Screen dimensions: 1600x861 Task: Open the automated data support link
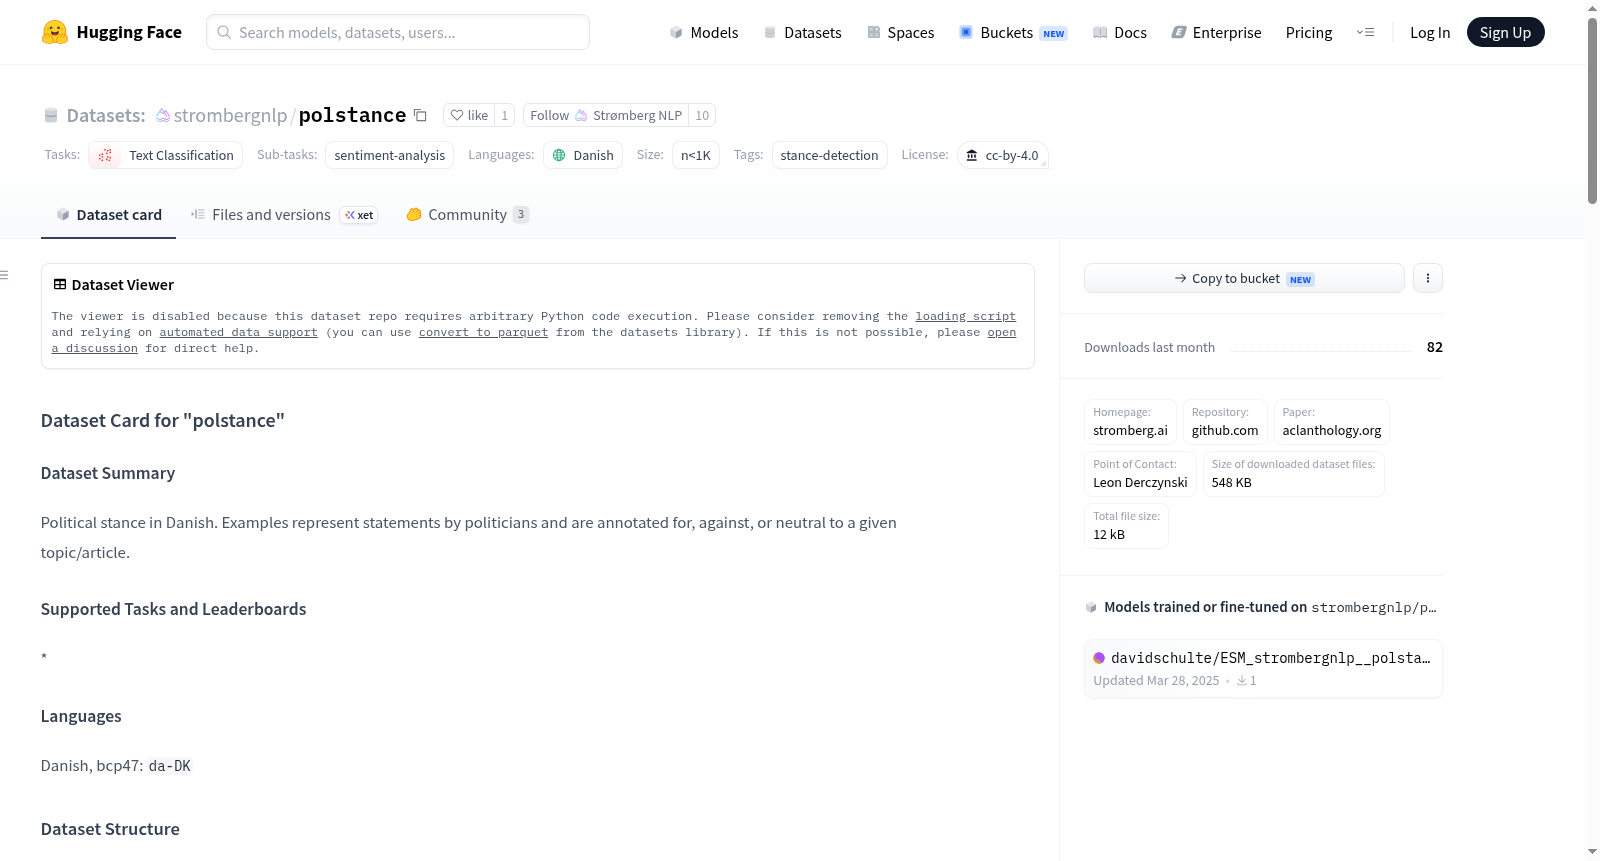point(238,332)
